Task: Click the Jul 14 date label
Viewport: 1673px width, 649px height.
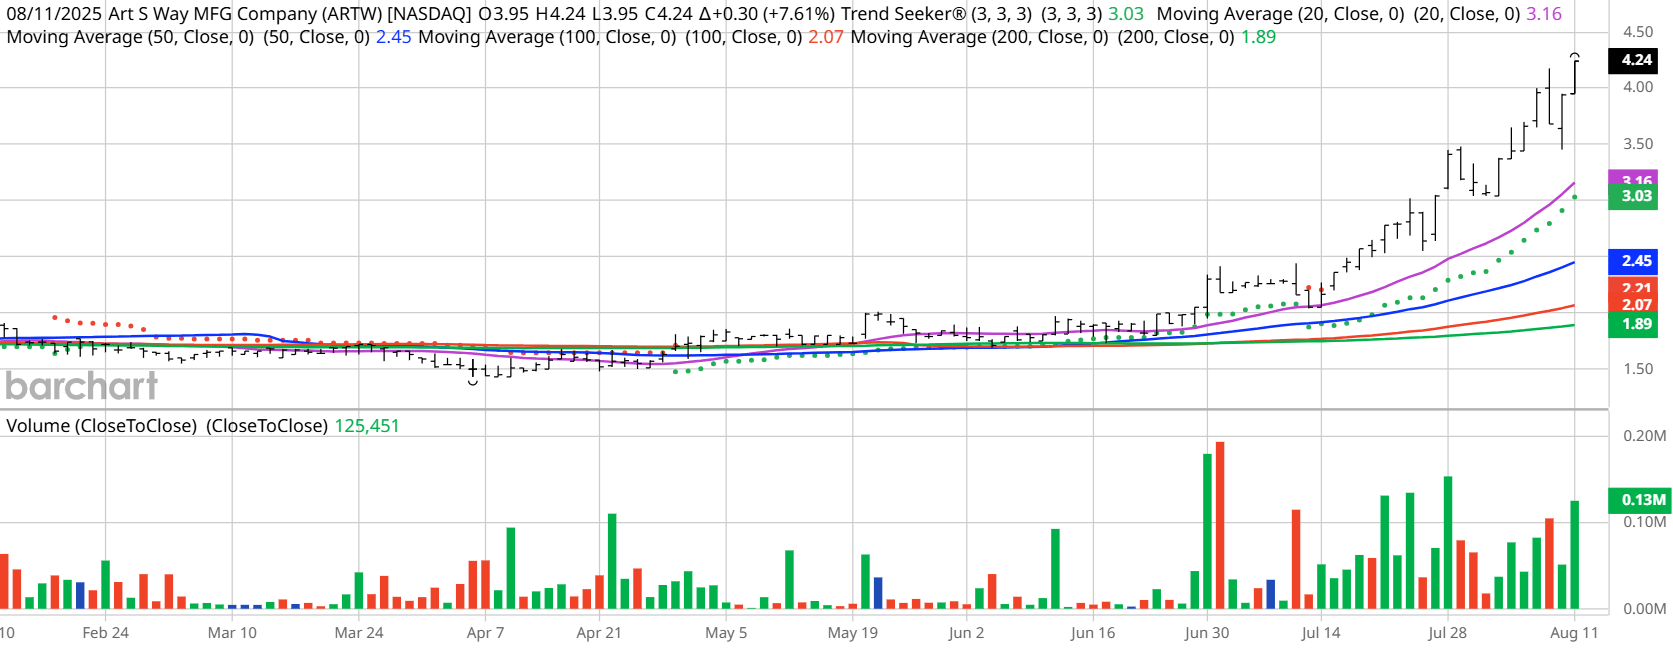Action: coord(1321,633)
